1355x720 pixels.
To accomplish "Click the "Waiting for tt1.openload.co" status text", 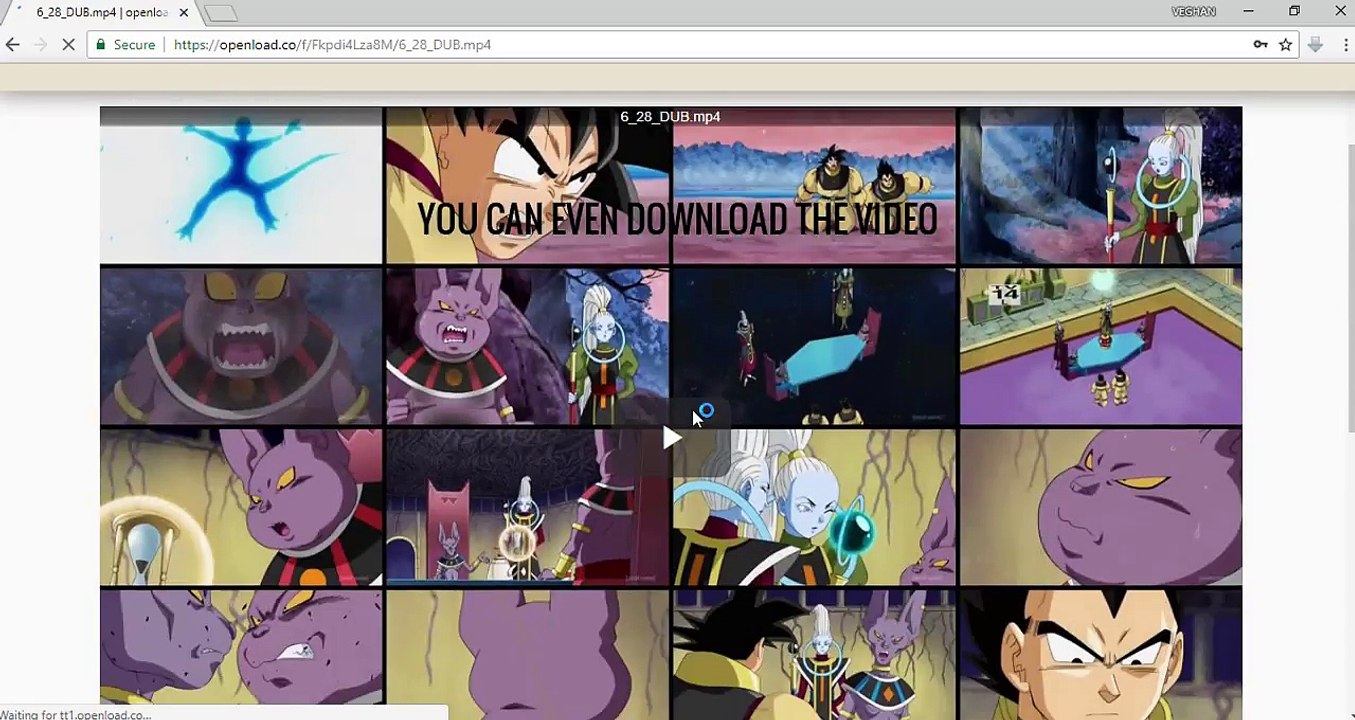I will pyautogui.click(x=76, y=714).
